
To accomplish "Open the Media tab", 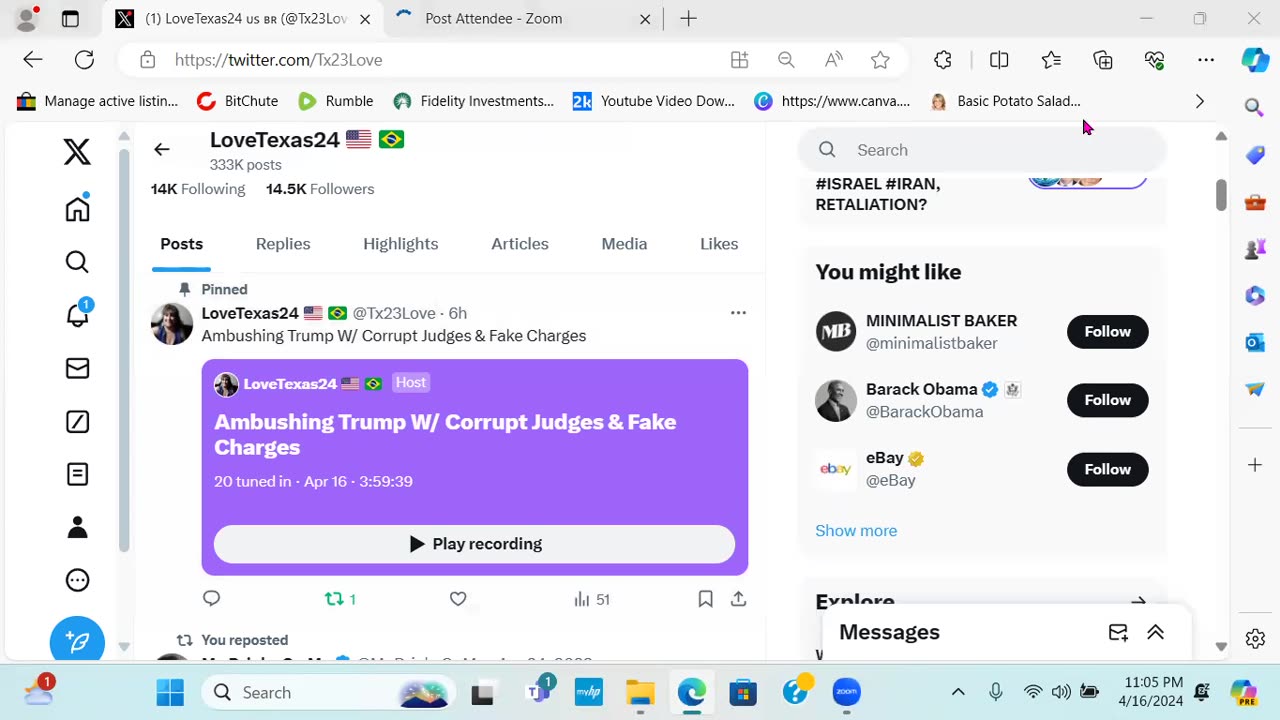I will pos(624,244).
